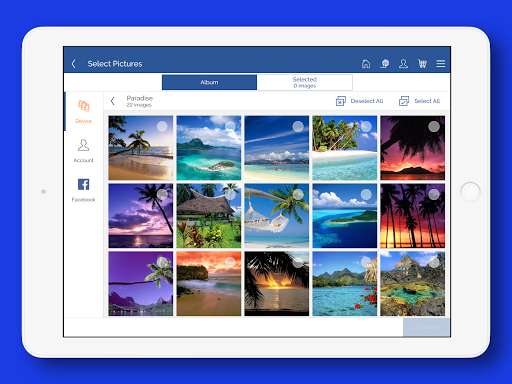This screenshot has width=512, height=384.
Task: Select Facebook as photo source
Action: click(83, 190)
